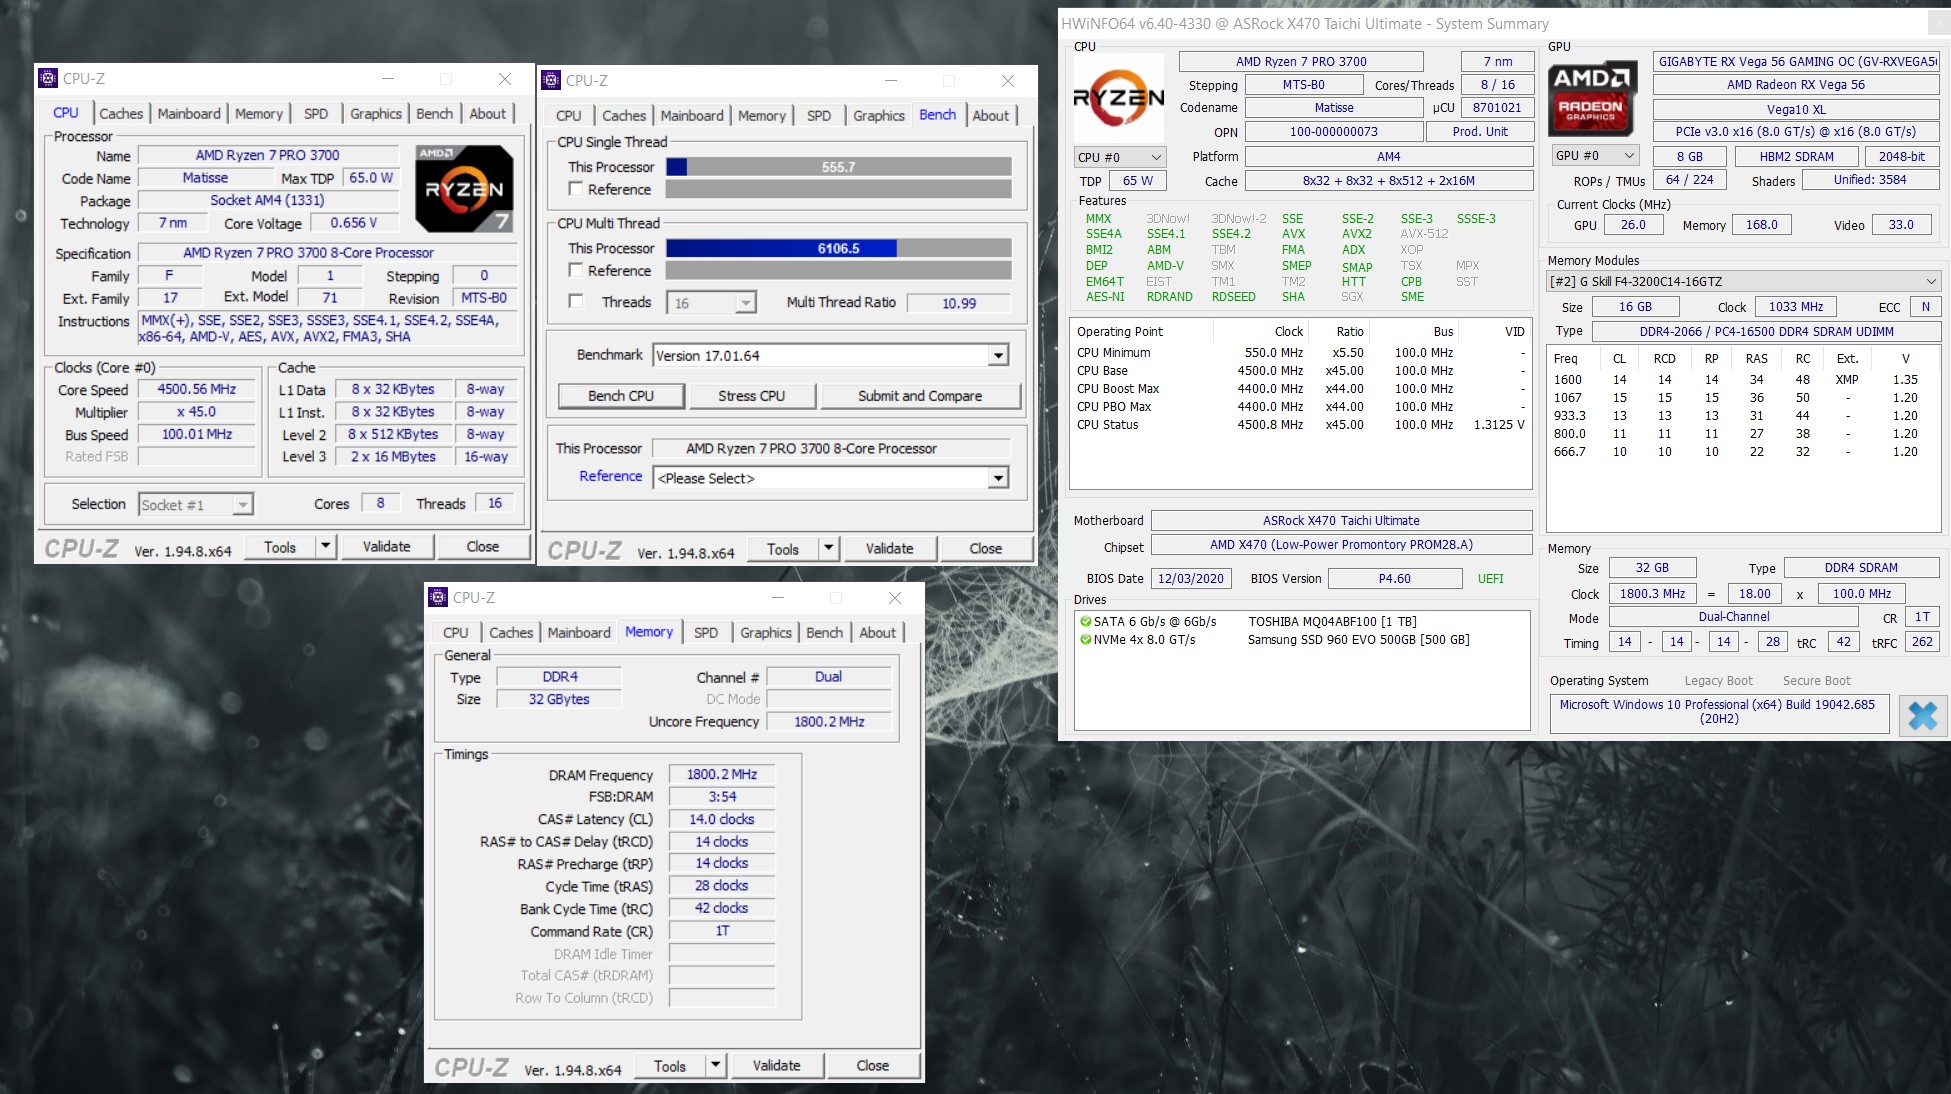Click the green SATA drive status icon
This screenshot has height=1094, width=1951.
1085,621
